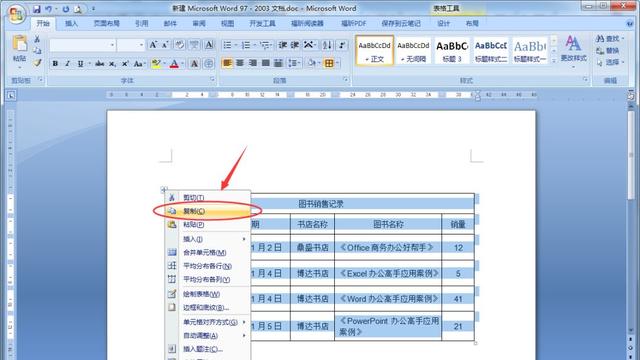
Task: Toggle Underline formatting
Action: tap(80, 63)
